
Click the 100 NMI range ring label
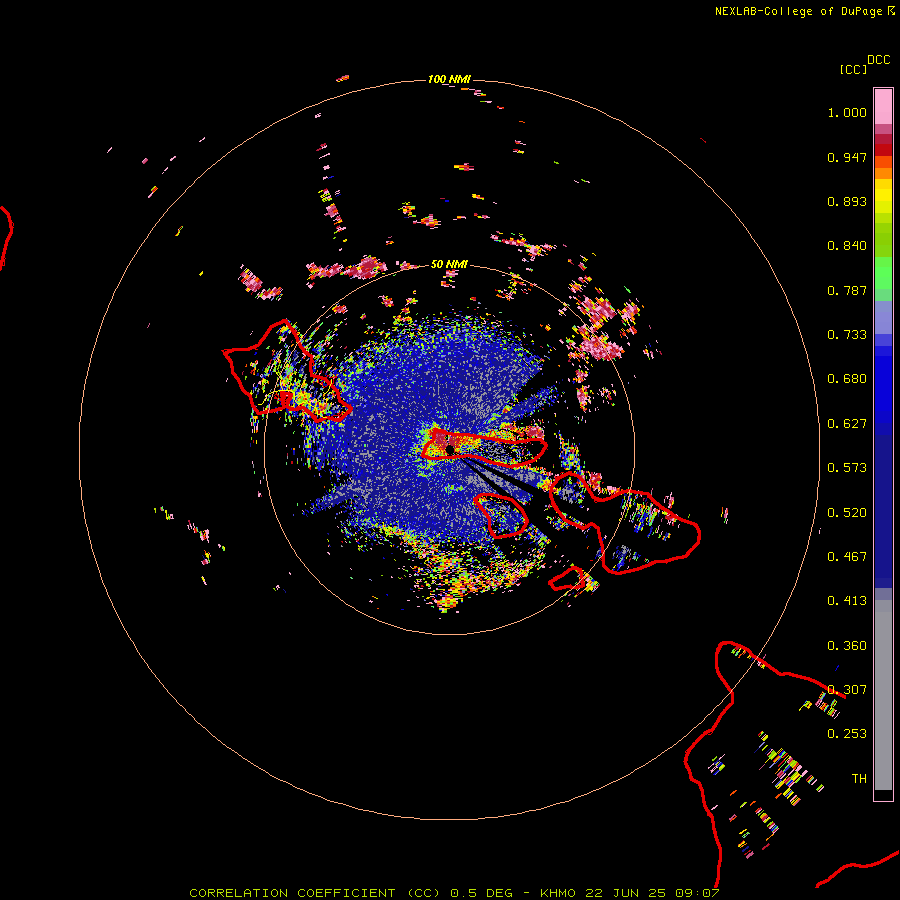(x=449, y=79)
